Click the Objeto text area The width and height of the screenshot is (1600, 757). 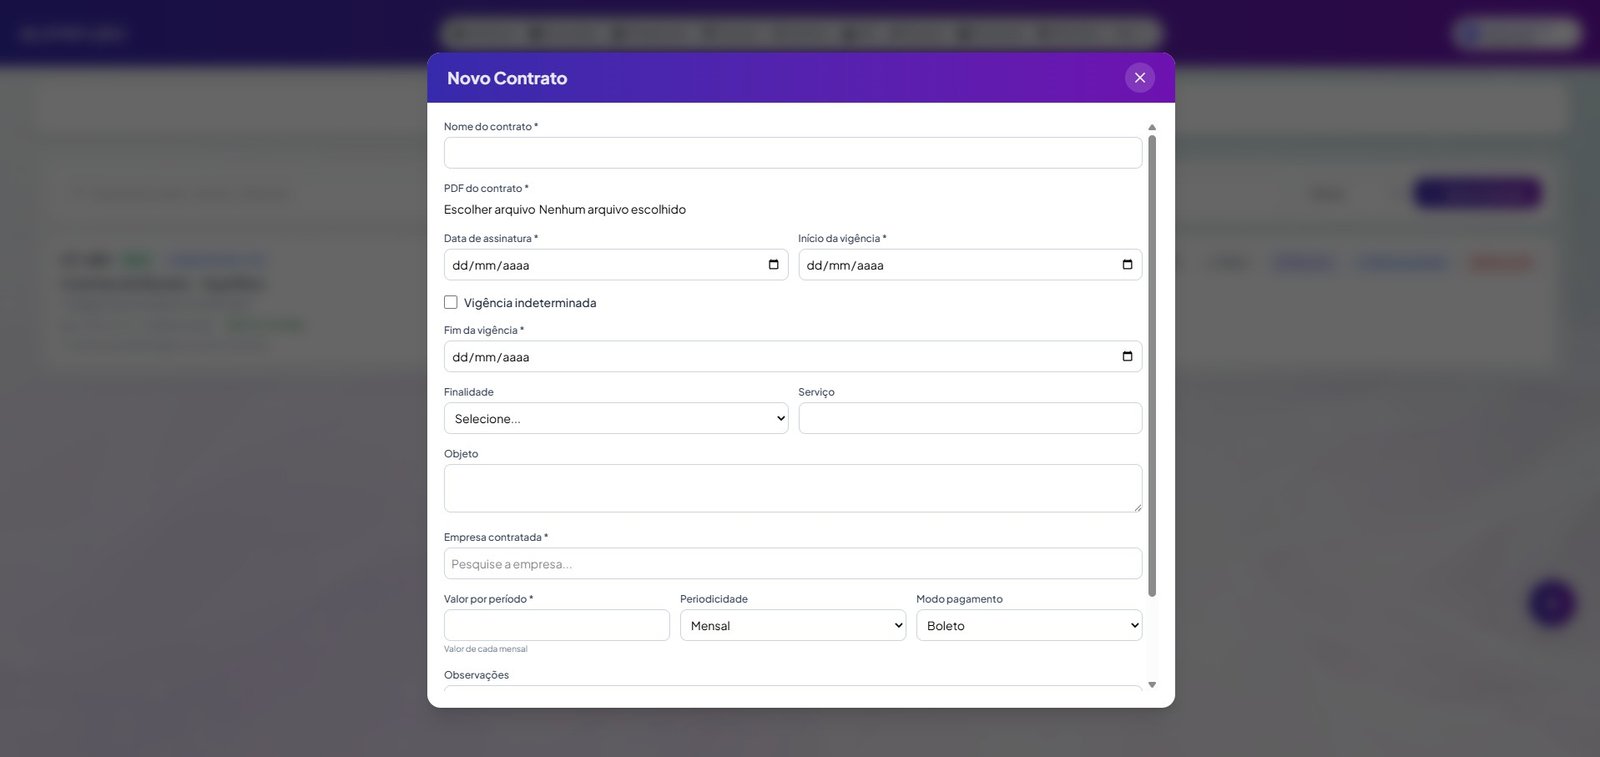[x=793, y=488]
